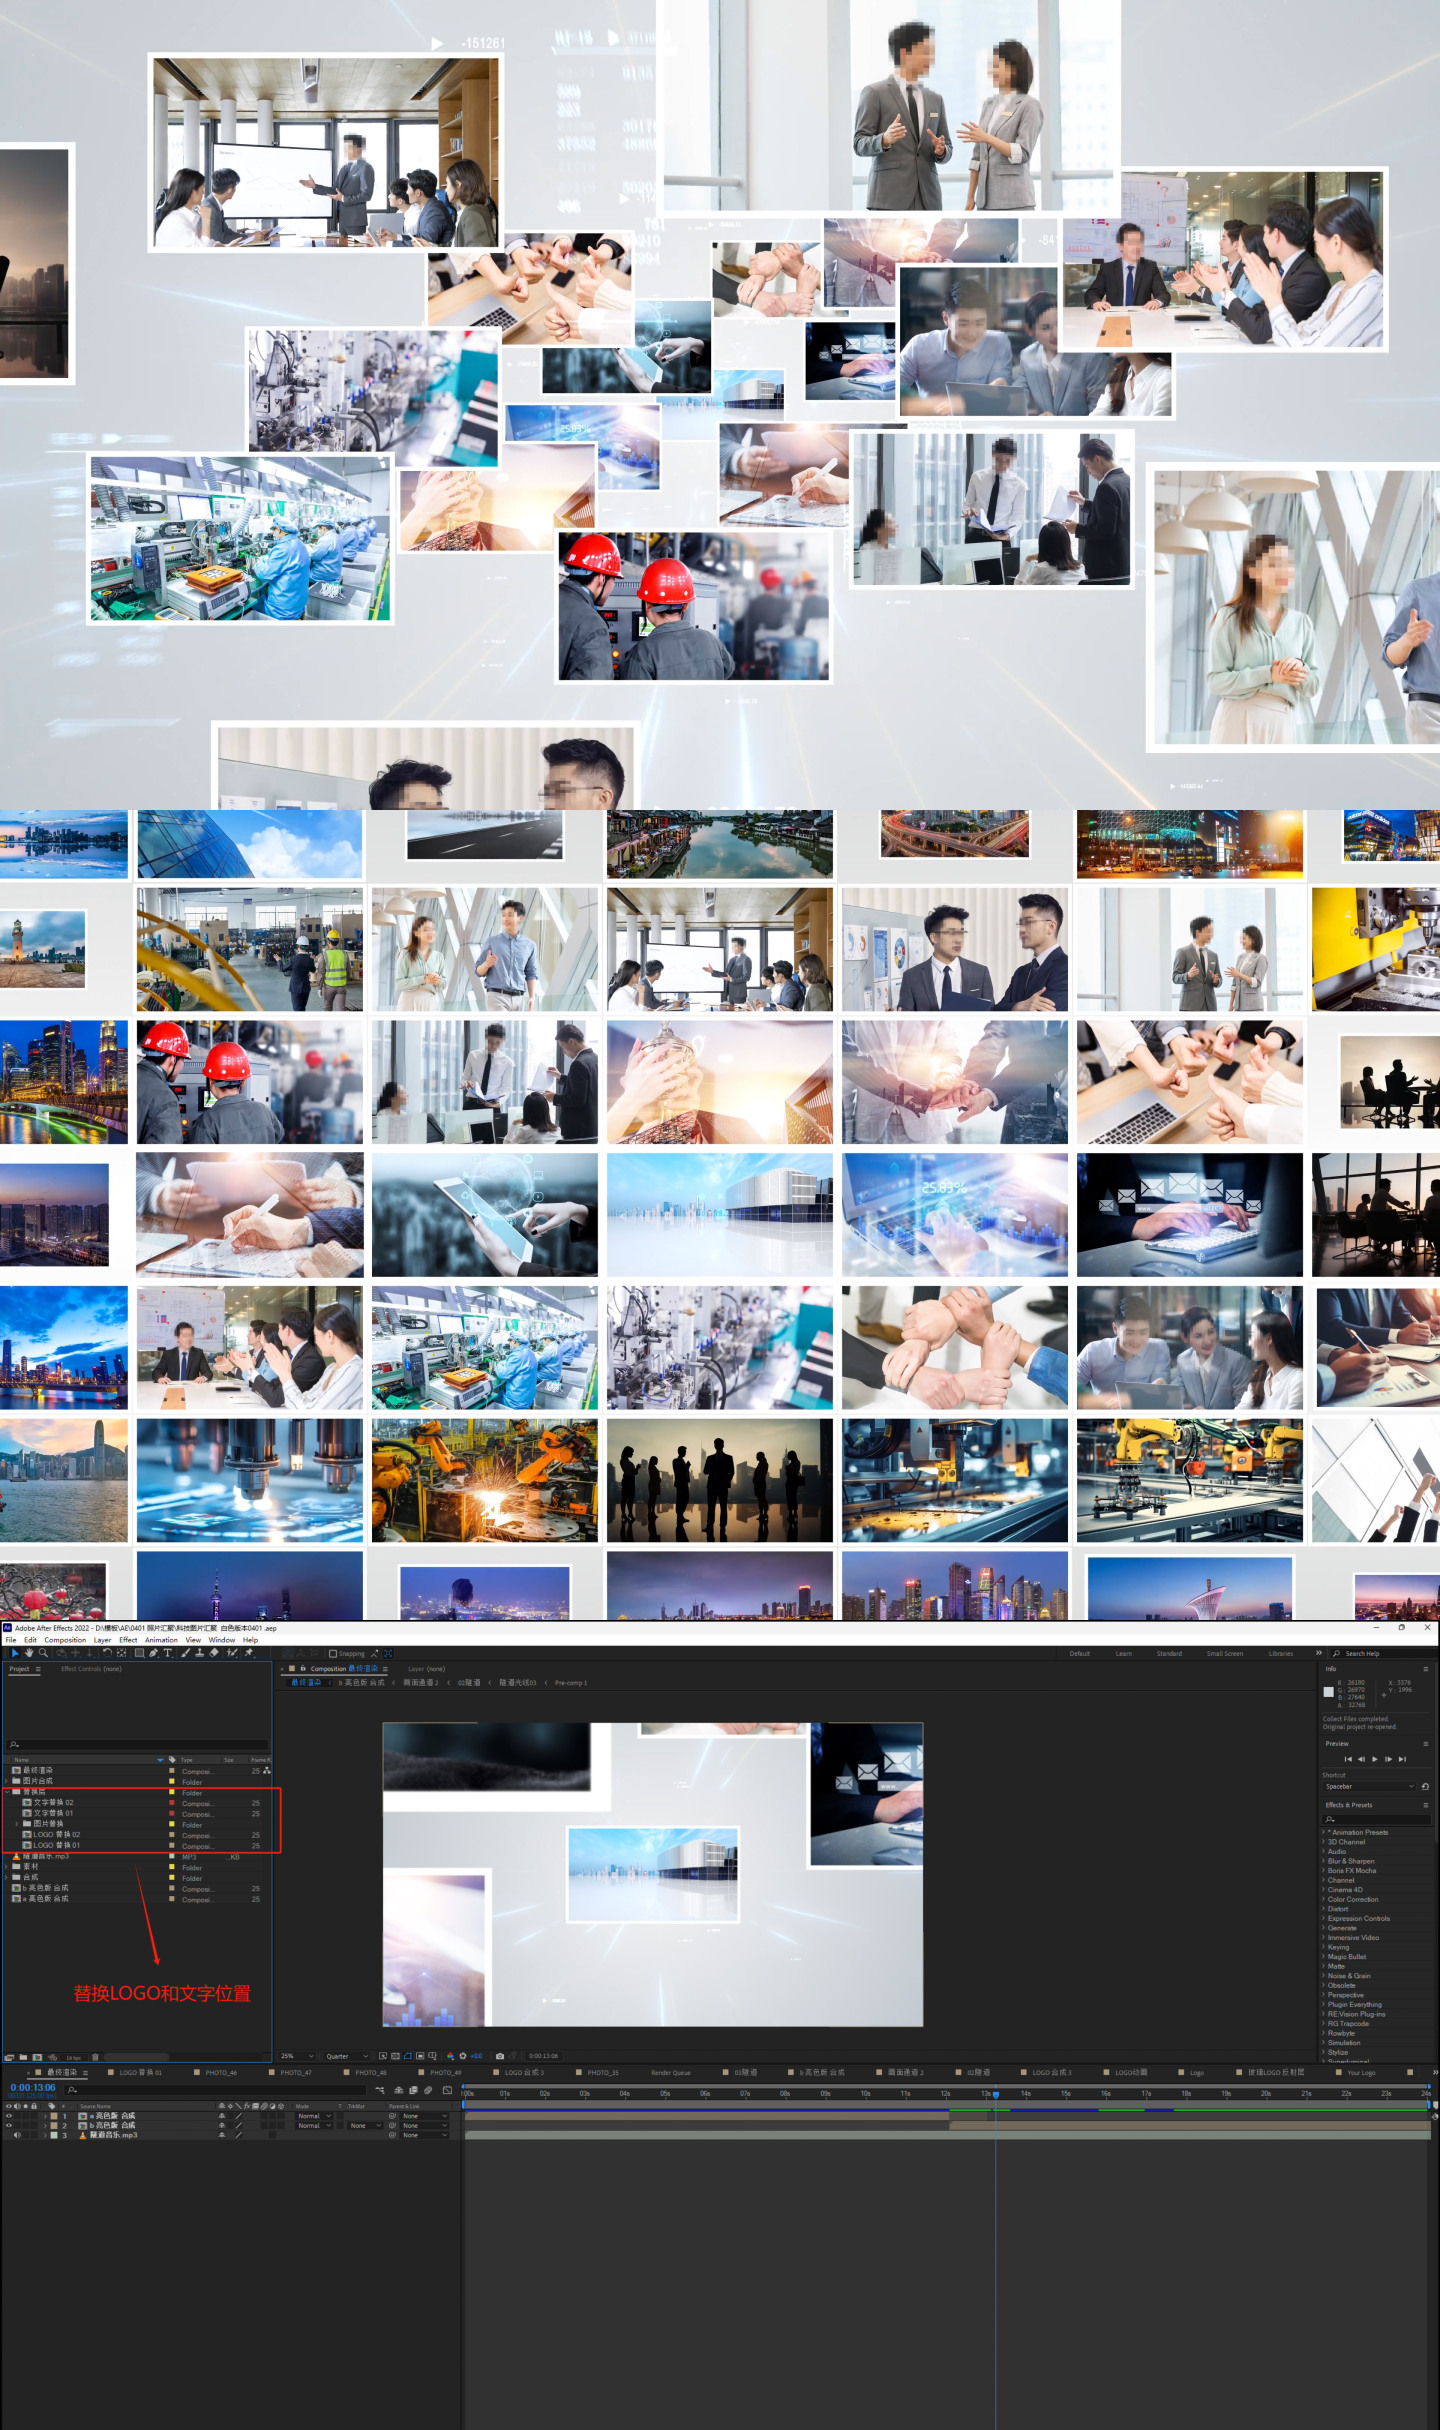Select the Clone Stamp tool
1440x2430 pixels.
coord(200,1653)
